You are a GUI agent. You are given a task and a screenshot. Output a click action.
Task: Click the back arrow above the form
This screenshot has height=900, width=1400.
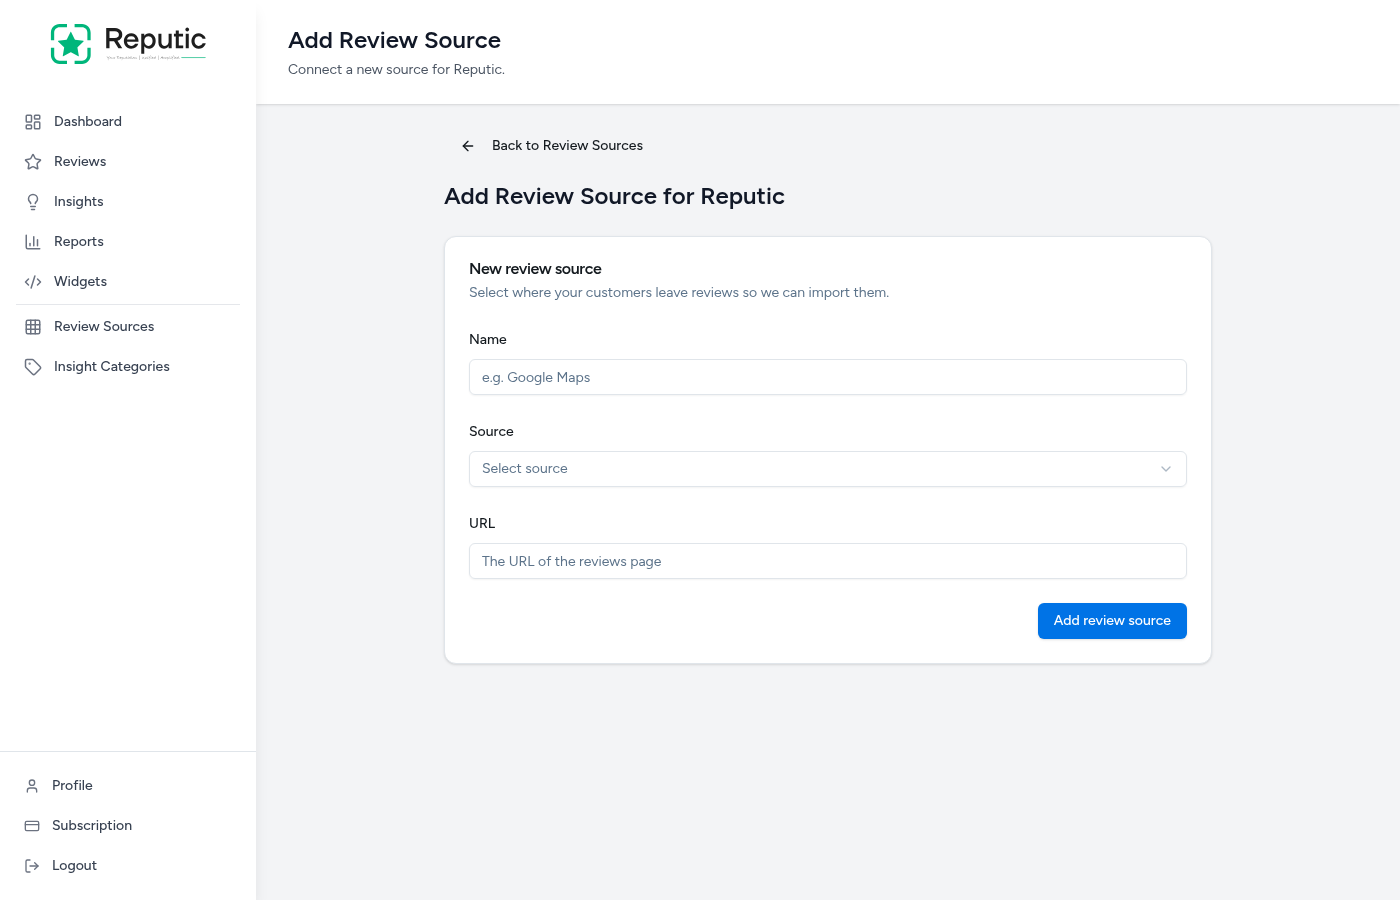467,145
